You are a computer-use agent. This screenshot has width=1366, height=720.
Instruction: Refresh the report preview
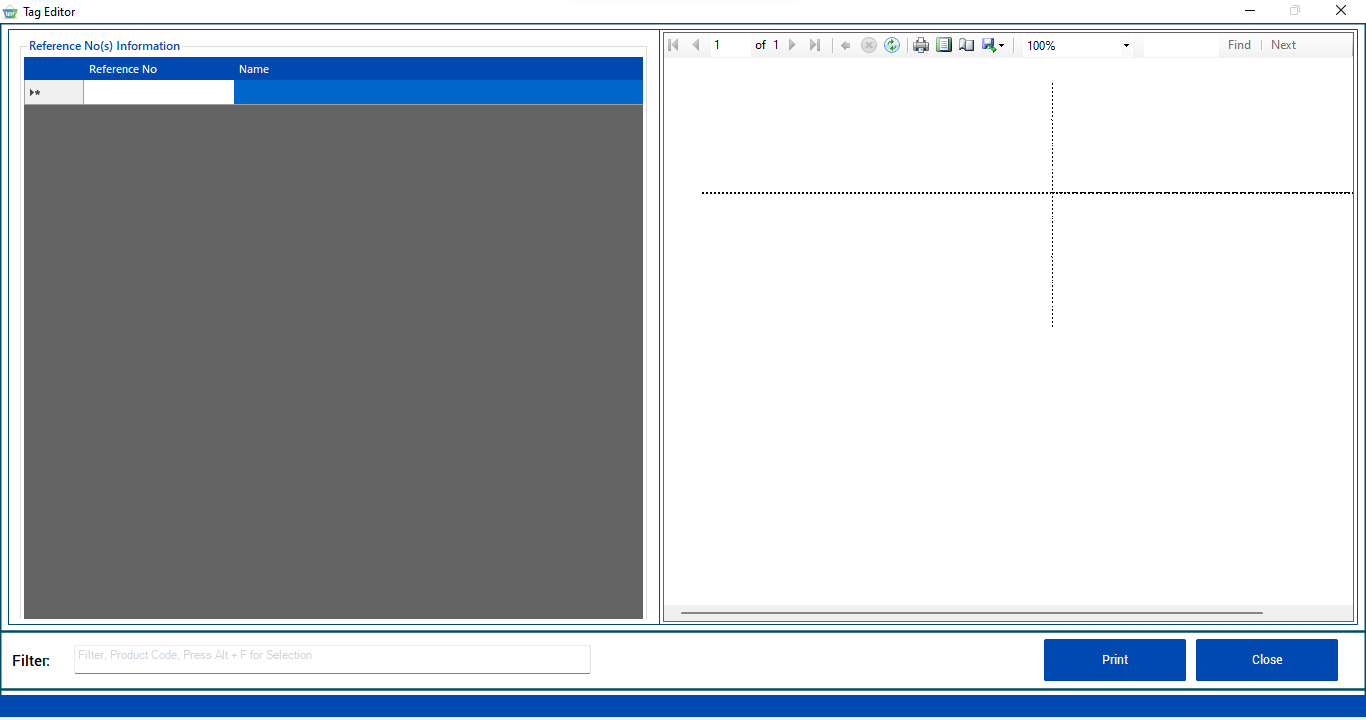892,45
